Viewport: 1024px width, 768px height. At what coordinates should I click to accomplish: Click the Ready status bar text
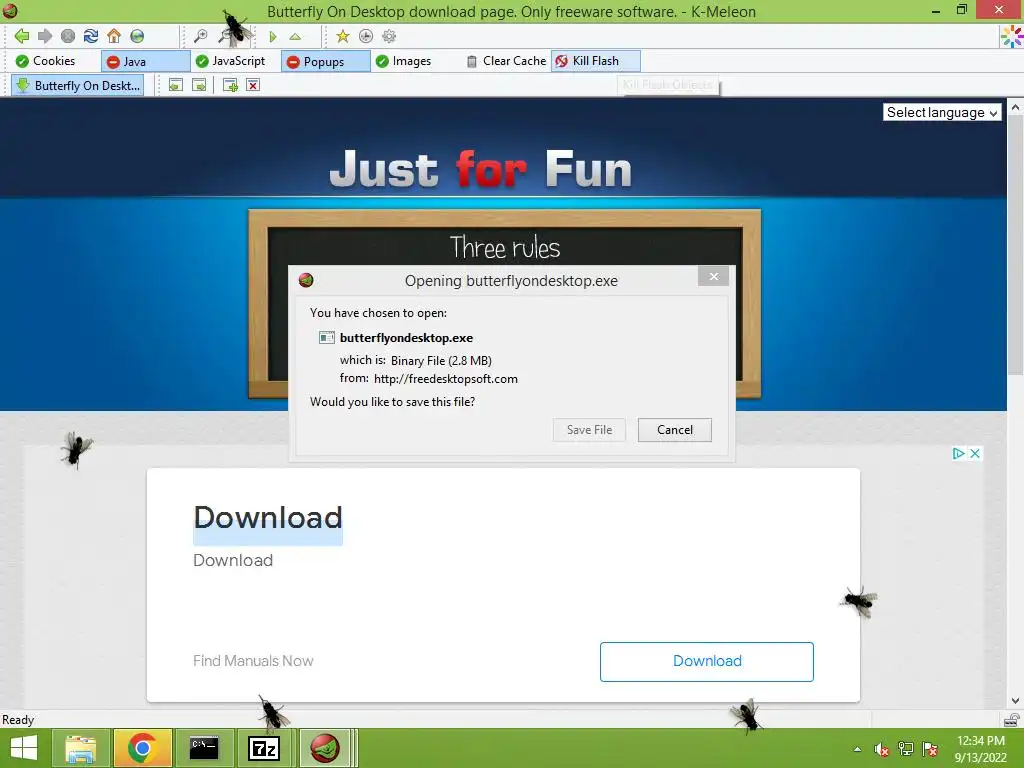click(18, 720)
